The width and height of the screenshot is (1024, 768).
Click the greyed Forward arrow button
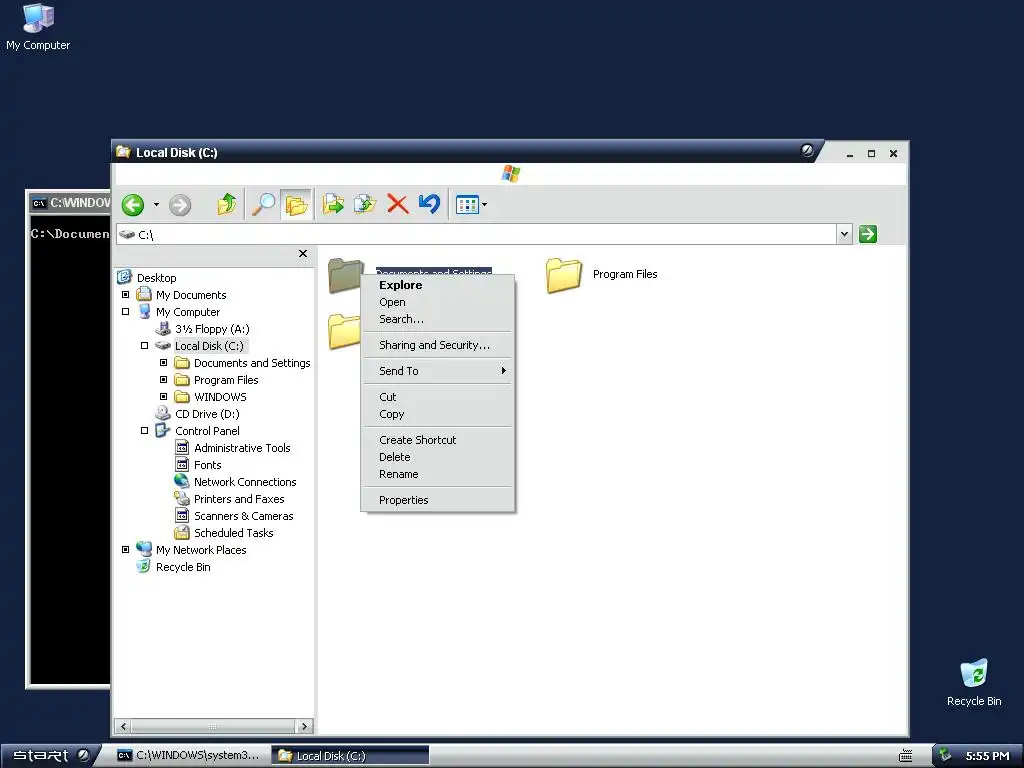(180, 205)
